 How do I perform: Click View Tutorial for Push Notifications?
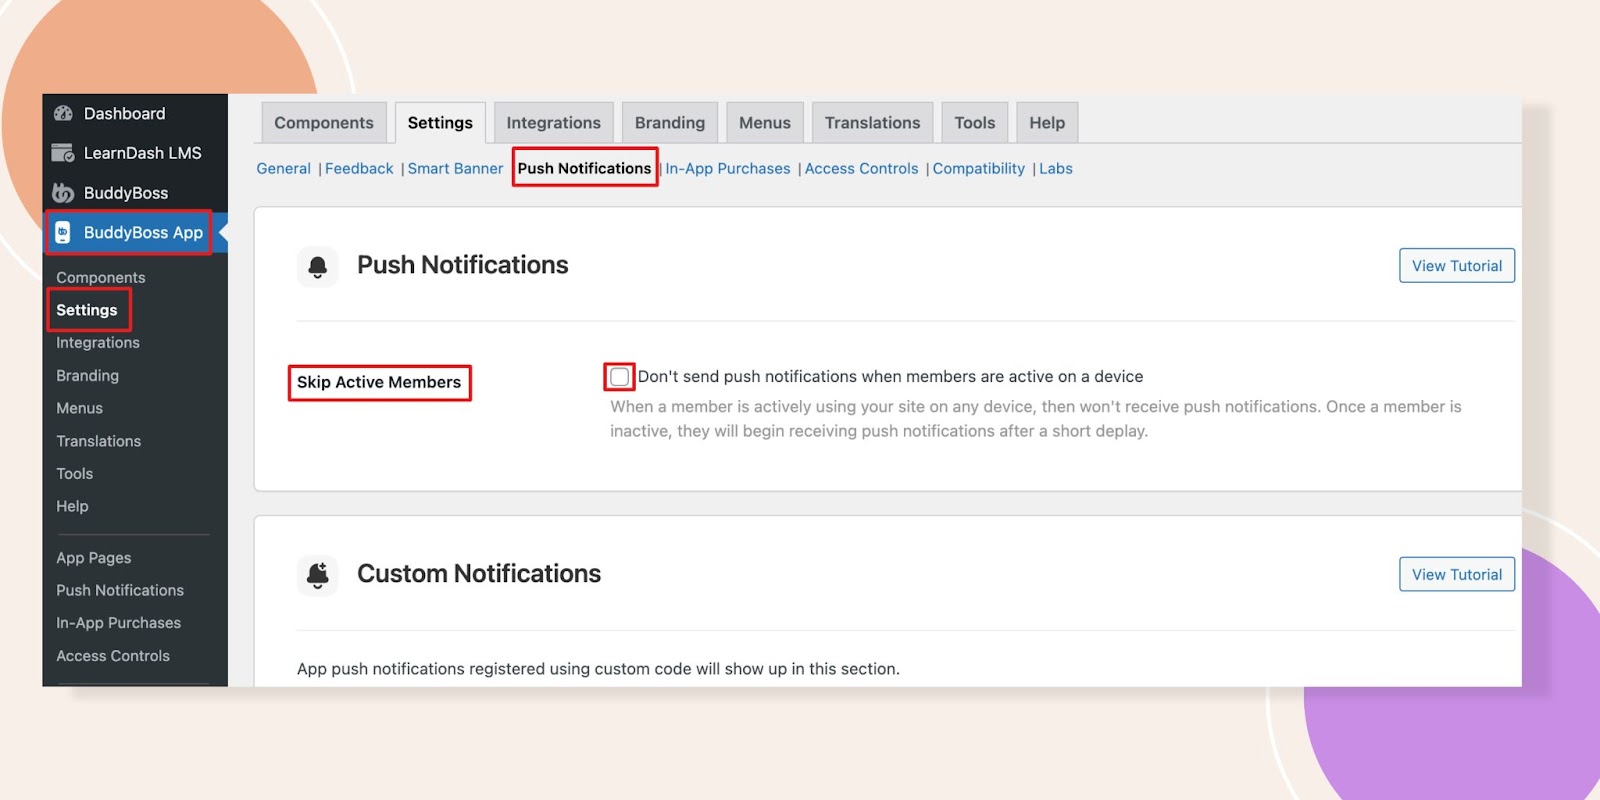coord(1456,266)
